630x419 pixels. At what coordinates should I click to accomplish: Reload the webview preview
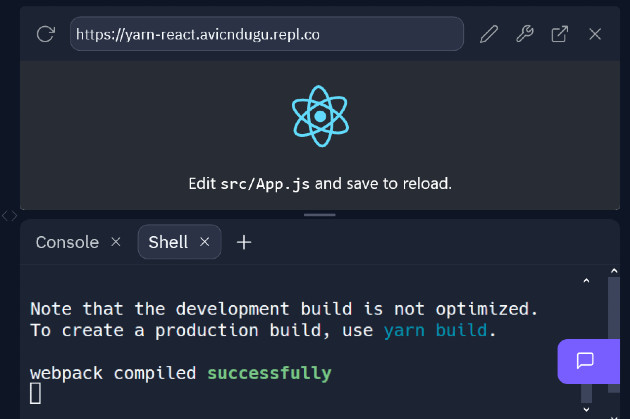(45, 34)
